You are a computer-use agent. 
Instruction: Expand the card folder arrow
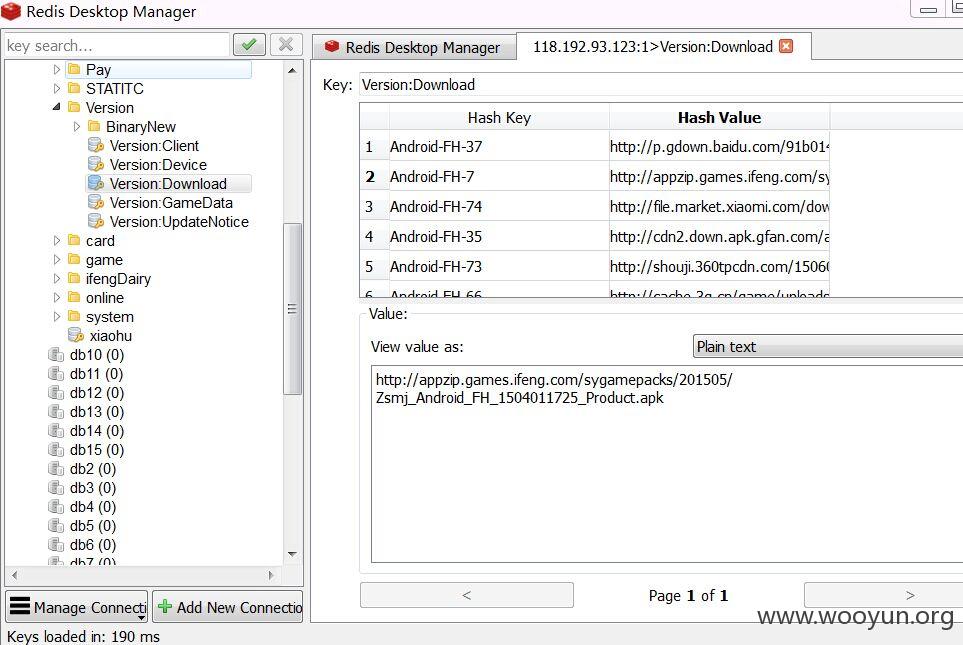pyautogui.click(x=57, y=240)
